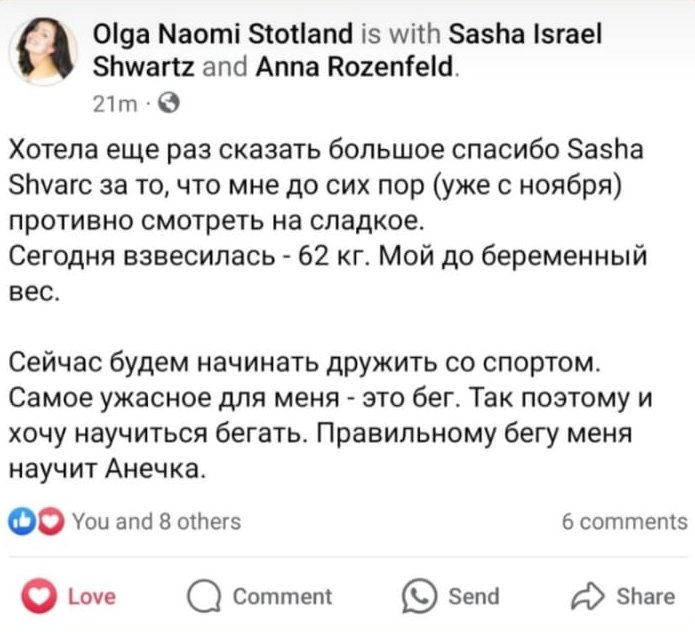Click the 21m post timestamp
This screenshot has width=695, height=632.
click(104, 103)
